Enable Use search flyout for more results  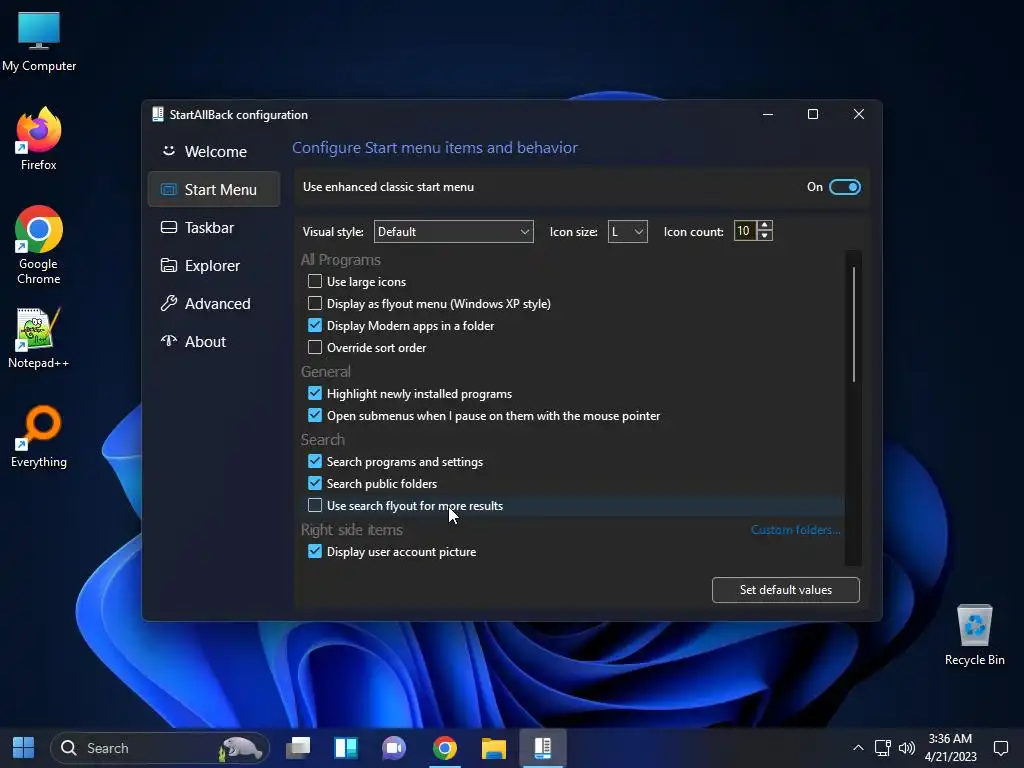[x=315, y=505]
